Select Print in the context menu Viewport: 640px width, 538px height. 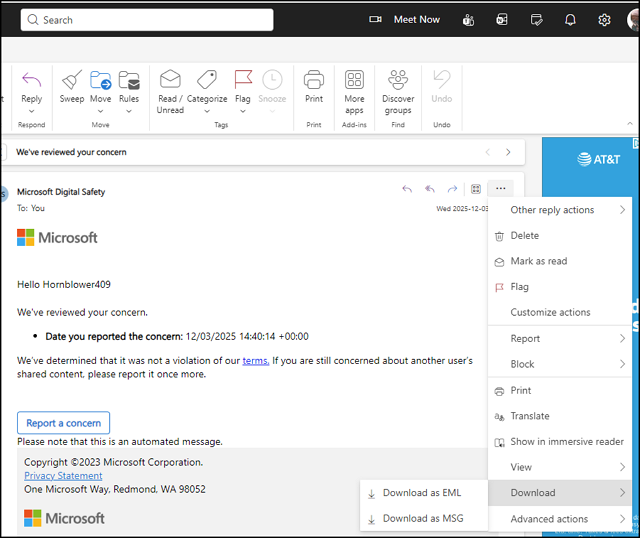[x=560, y=391]
